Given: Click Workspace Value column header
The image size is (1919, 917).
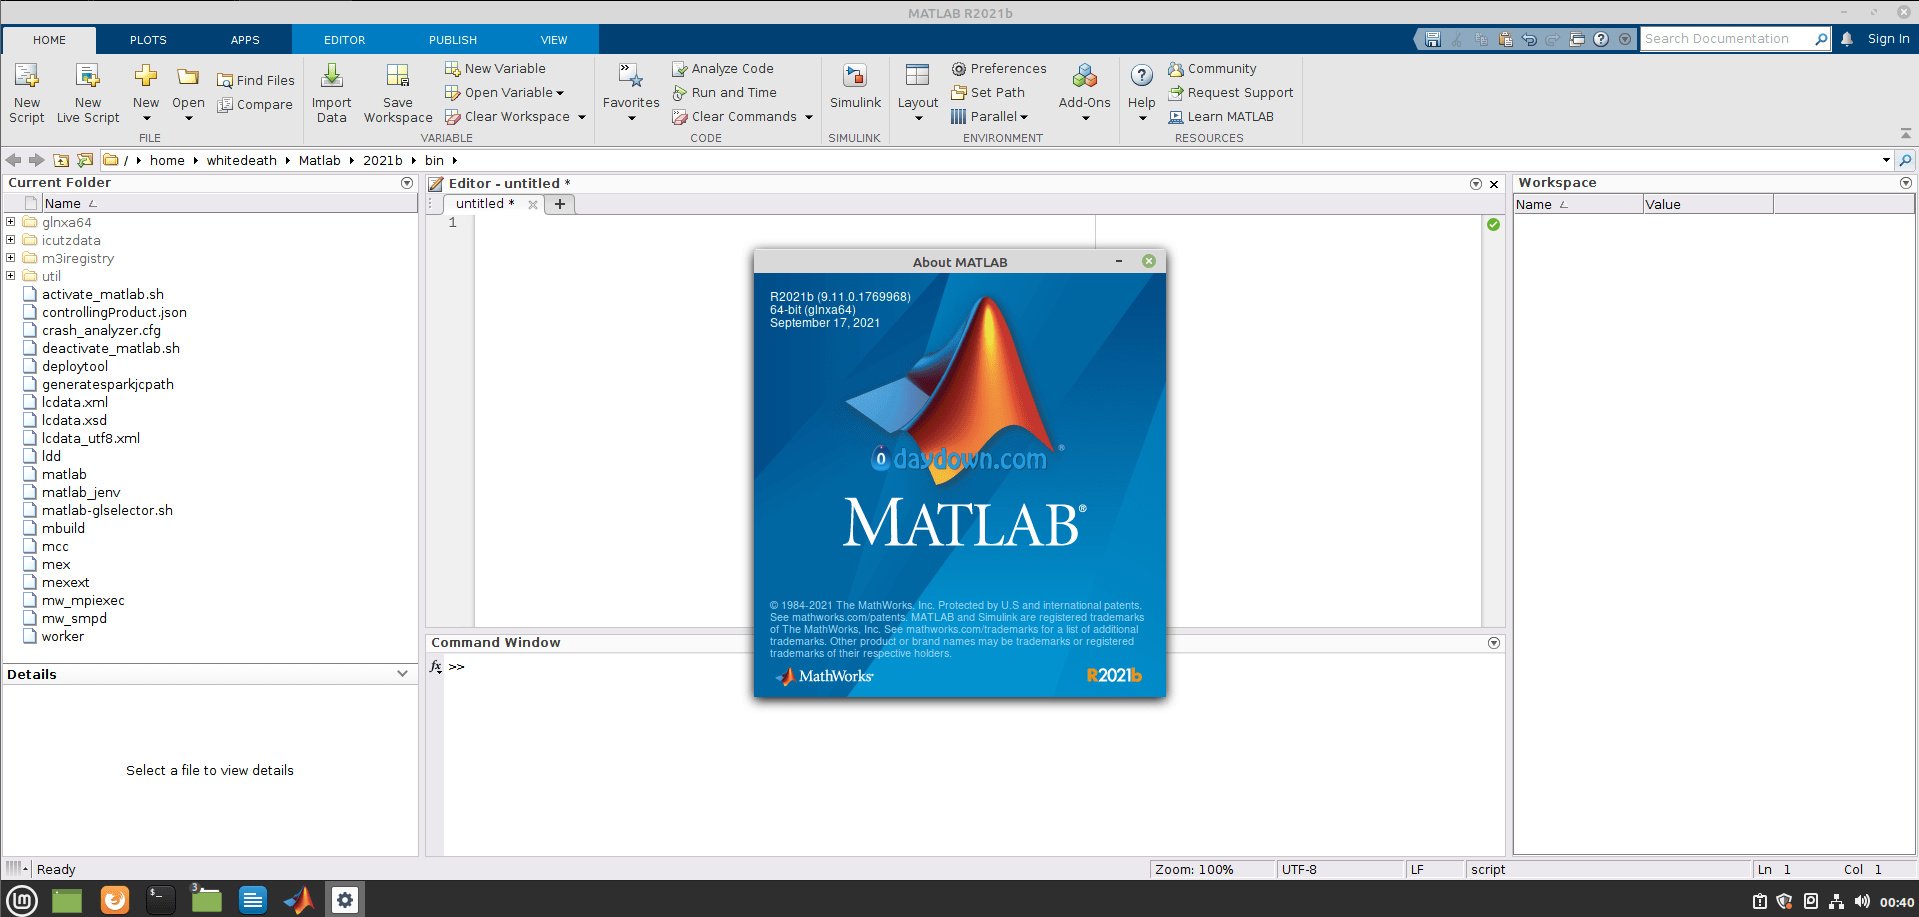Looking at the screenshot, I should pyautogui.click(x=1708, y=204).
